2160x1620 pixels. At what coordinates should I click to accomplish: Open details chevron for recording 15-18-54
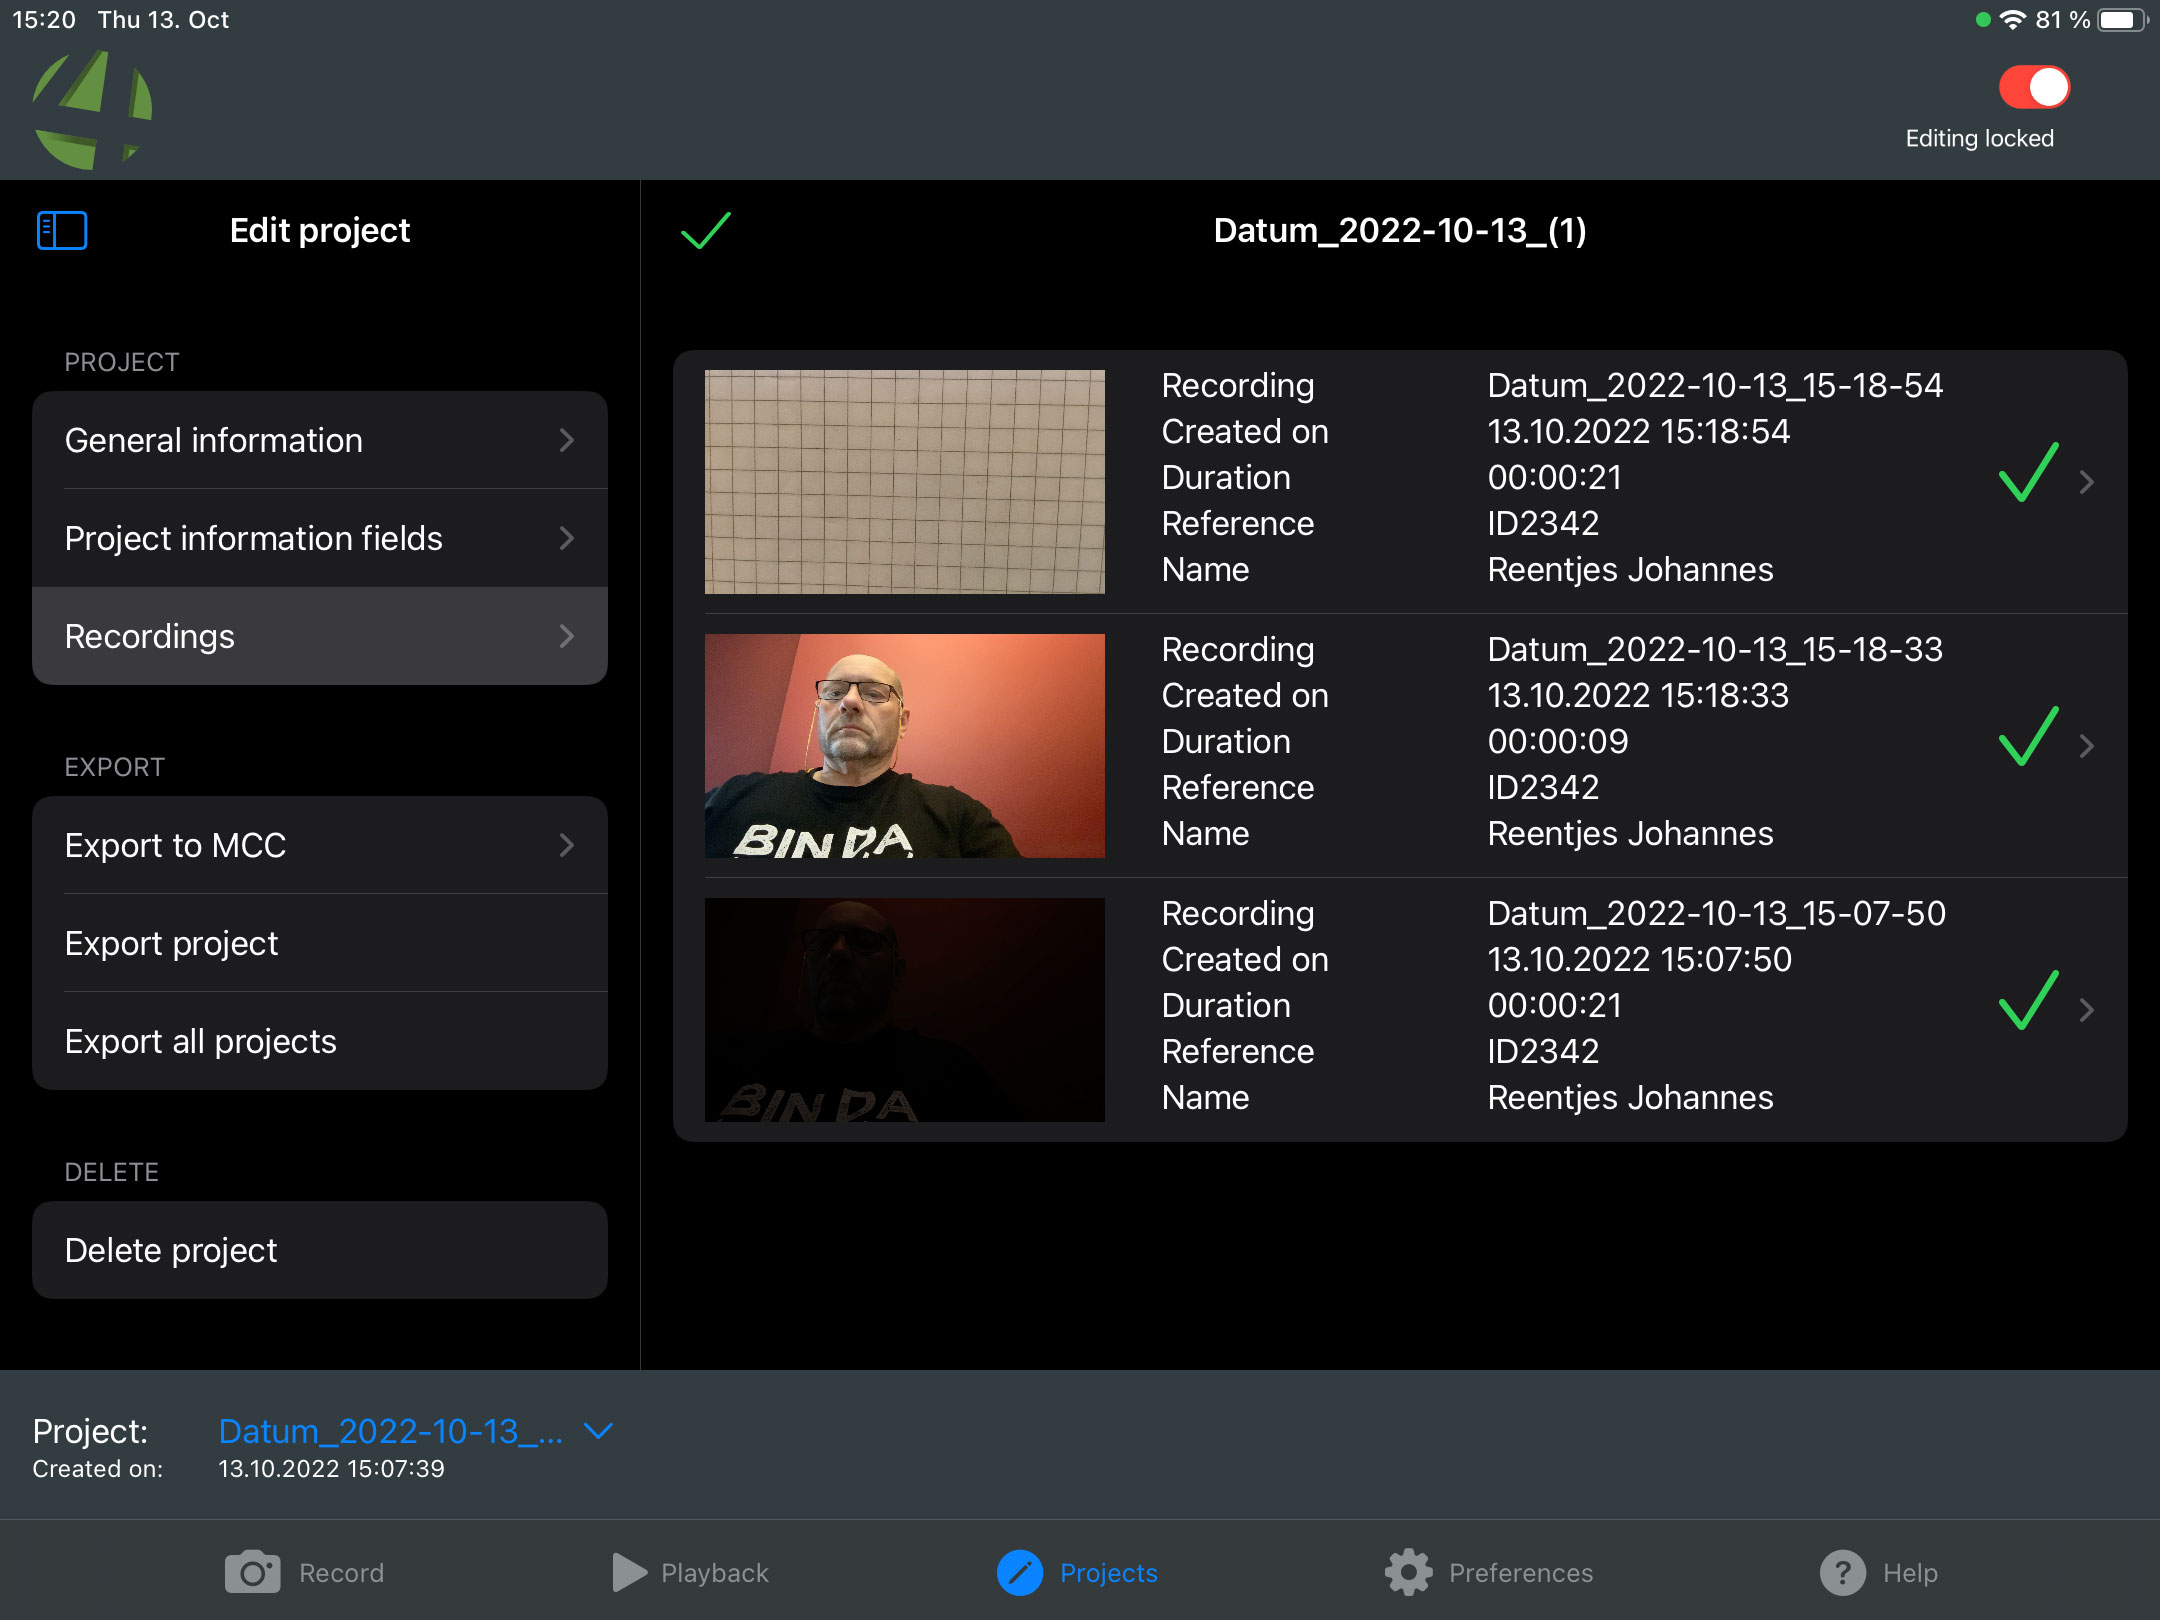[2087, 482]
